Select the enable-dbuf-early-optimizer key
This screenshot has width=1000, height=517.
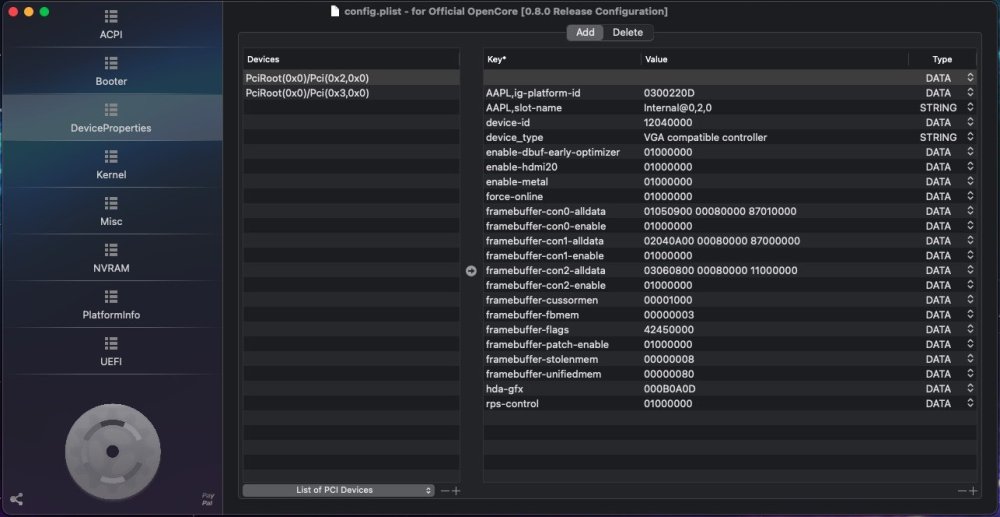click(x=553, y=152)
